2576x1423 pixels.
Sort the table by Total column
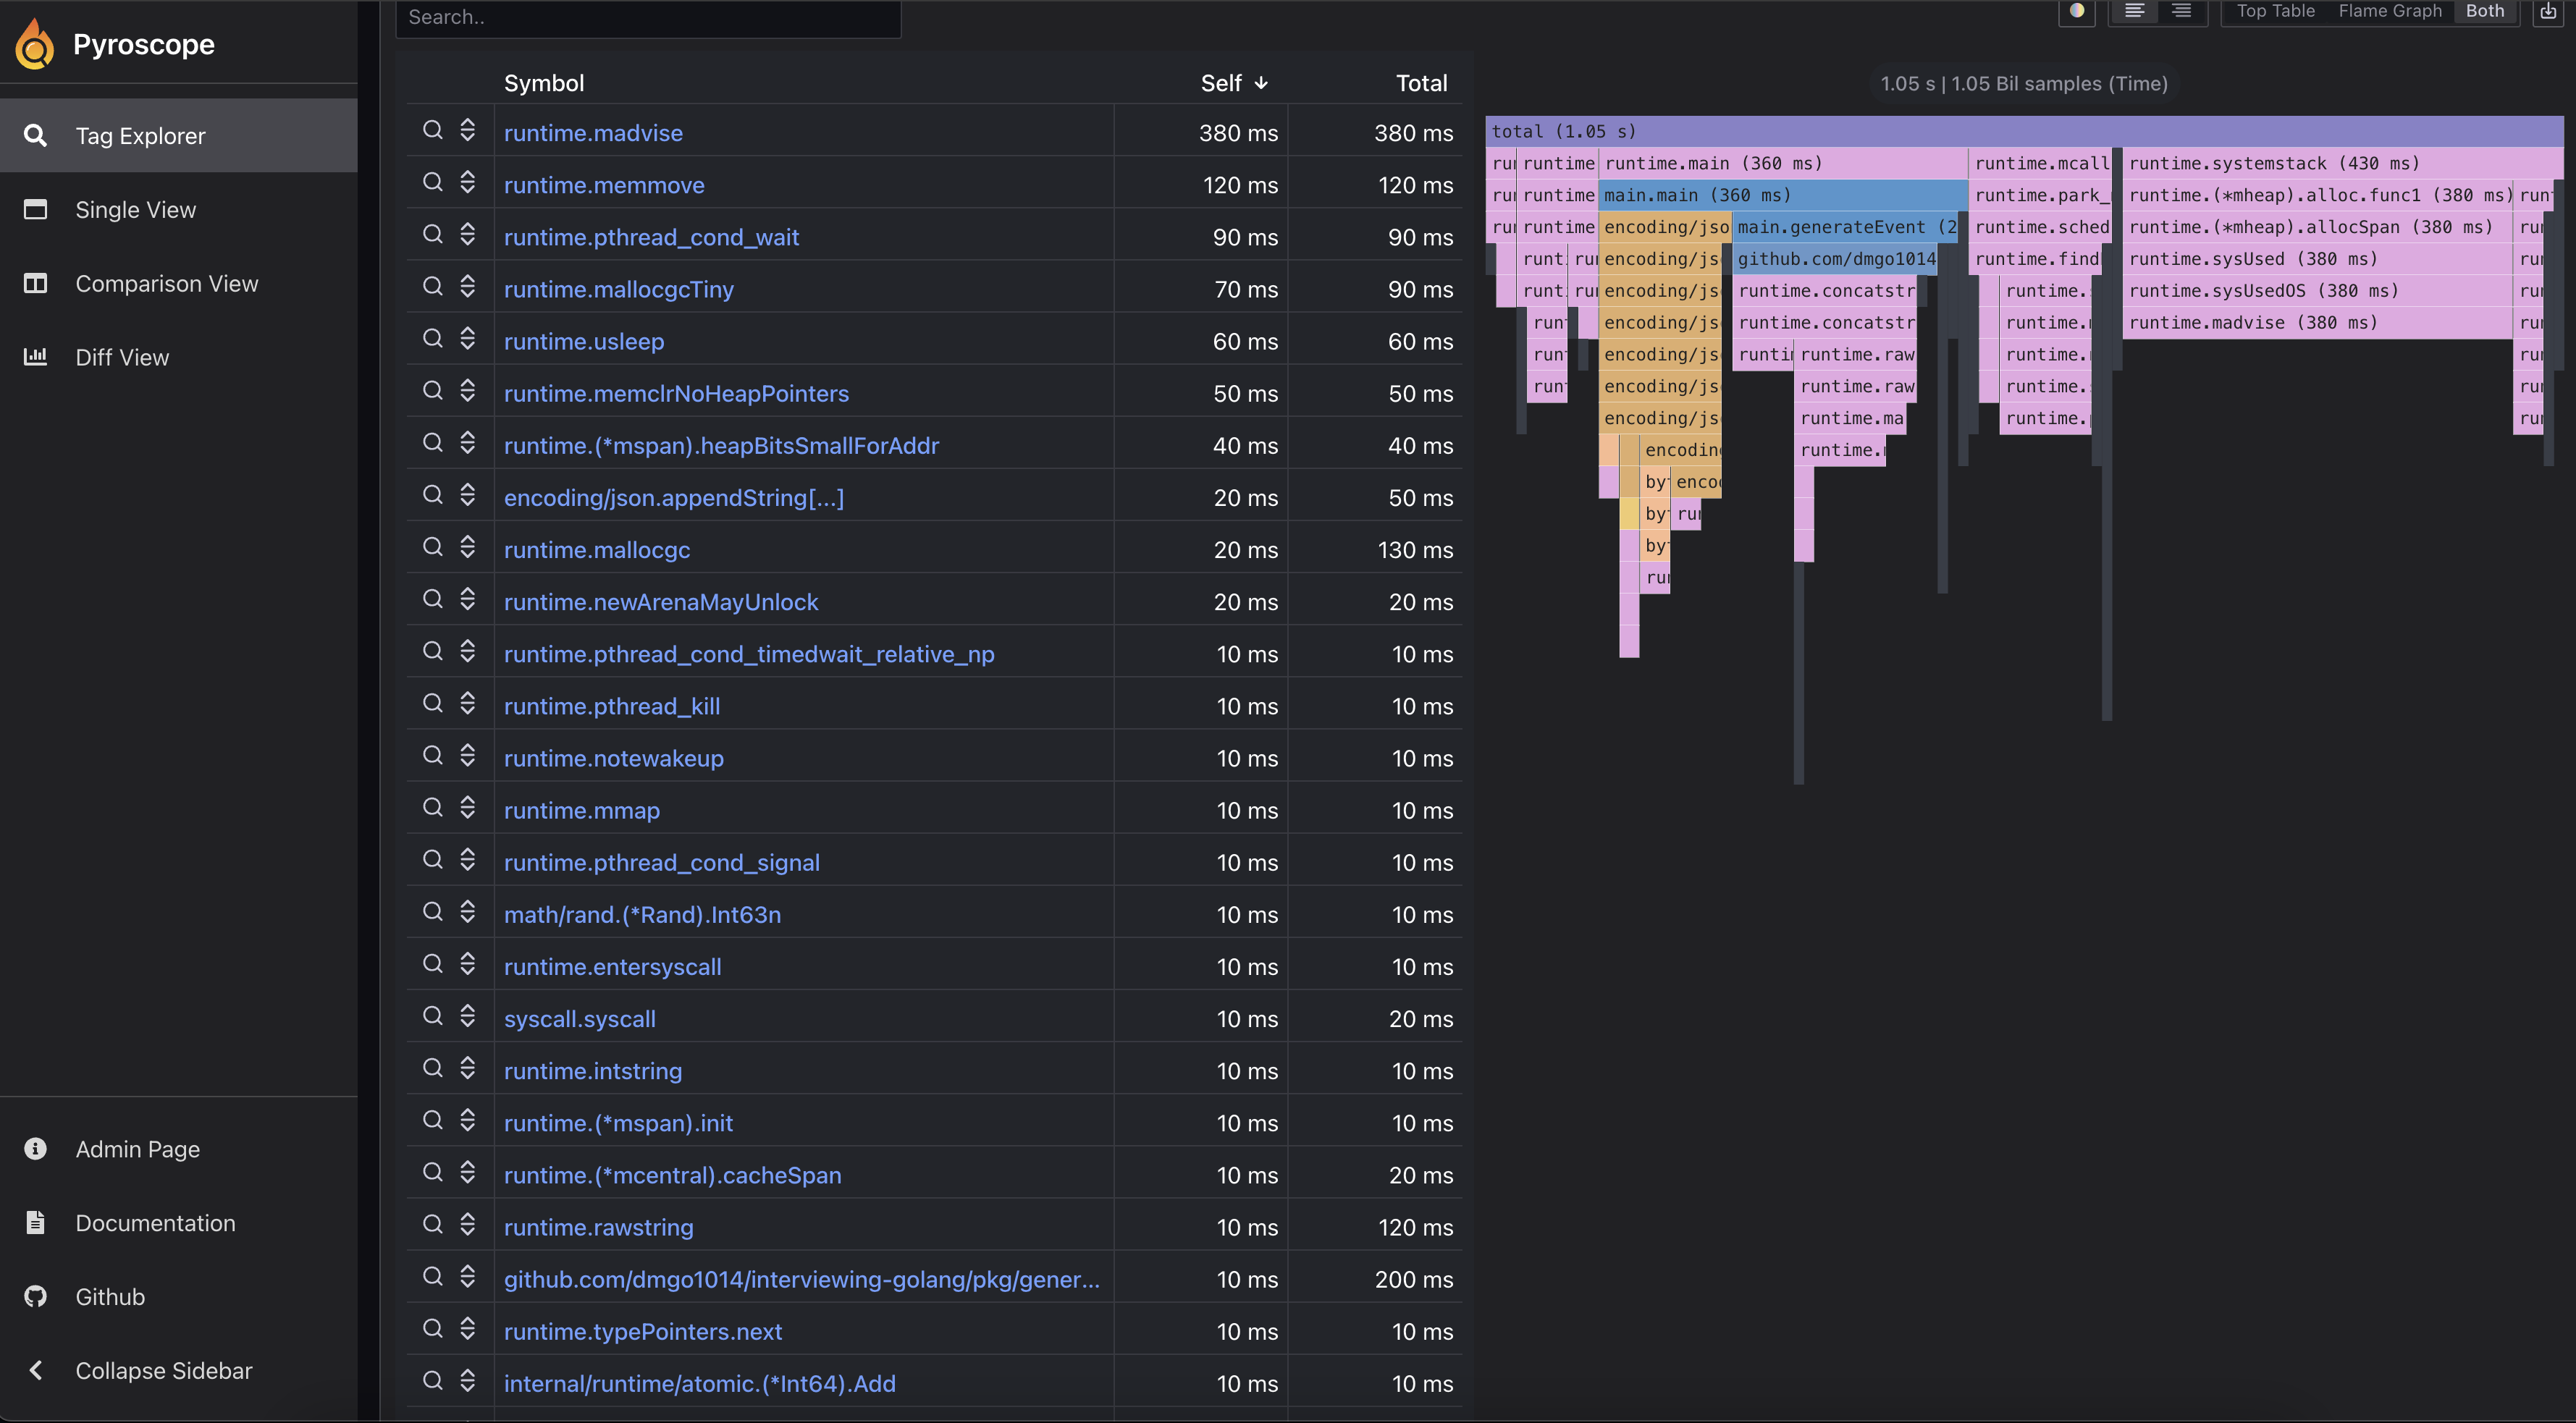1421,83
